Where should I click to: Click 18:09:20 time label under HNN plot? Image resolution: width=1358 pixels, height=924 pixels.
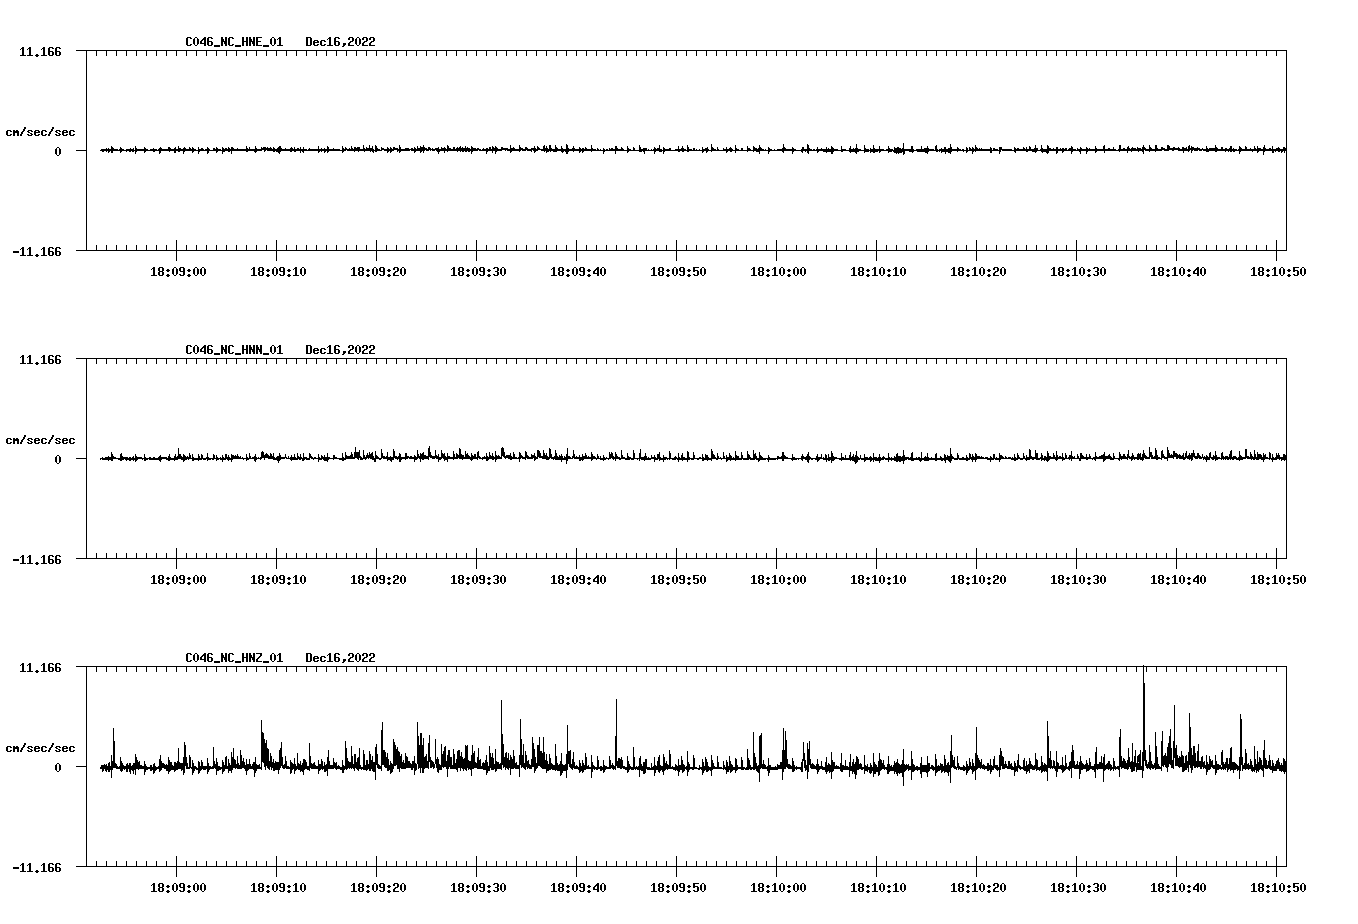pos(378,579)
